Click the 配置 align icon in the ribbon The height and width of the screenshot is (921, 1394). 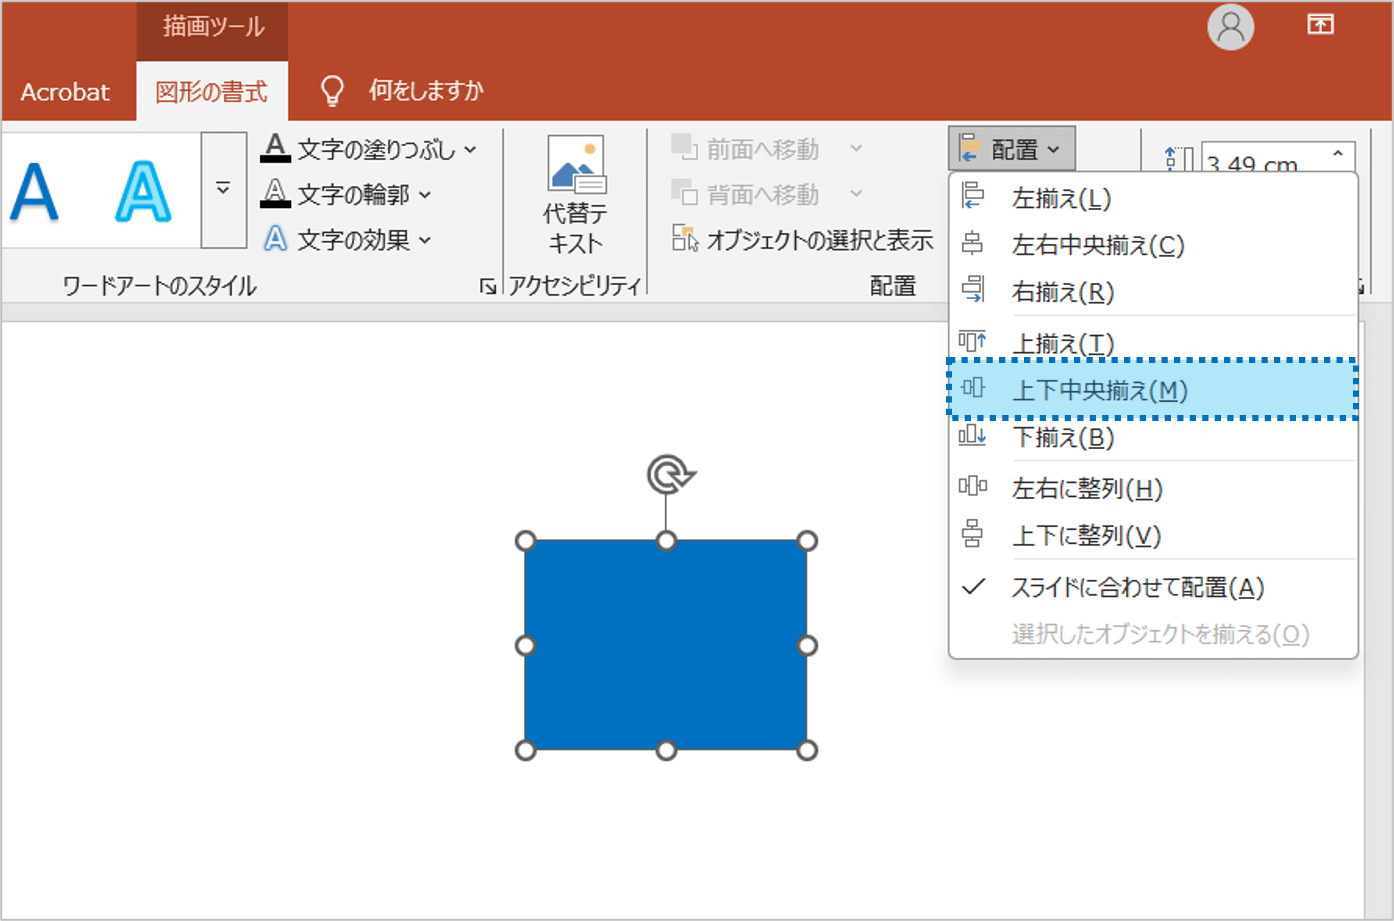[969, 148]
